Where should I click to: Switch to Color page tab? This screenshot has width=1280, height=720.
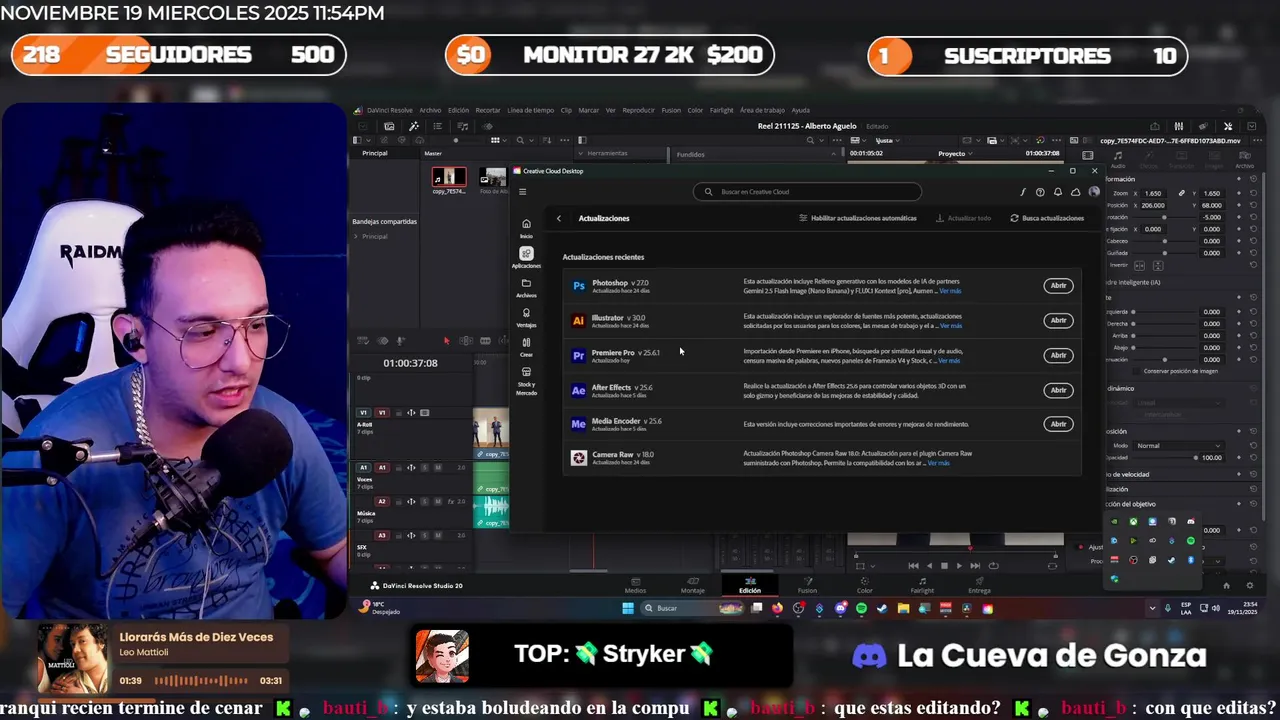click(x=865, y=585)
